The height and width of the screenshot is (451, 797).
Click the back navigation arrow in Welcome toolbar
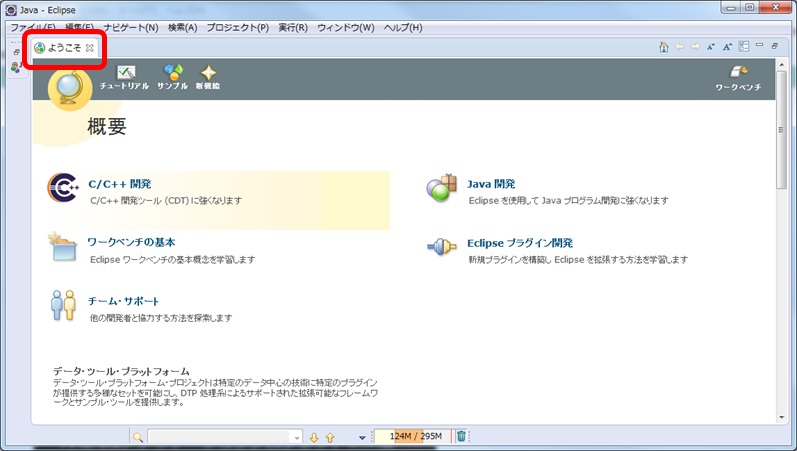[680, 47]
